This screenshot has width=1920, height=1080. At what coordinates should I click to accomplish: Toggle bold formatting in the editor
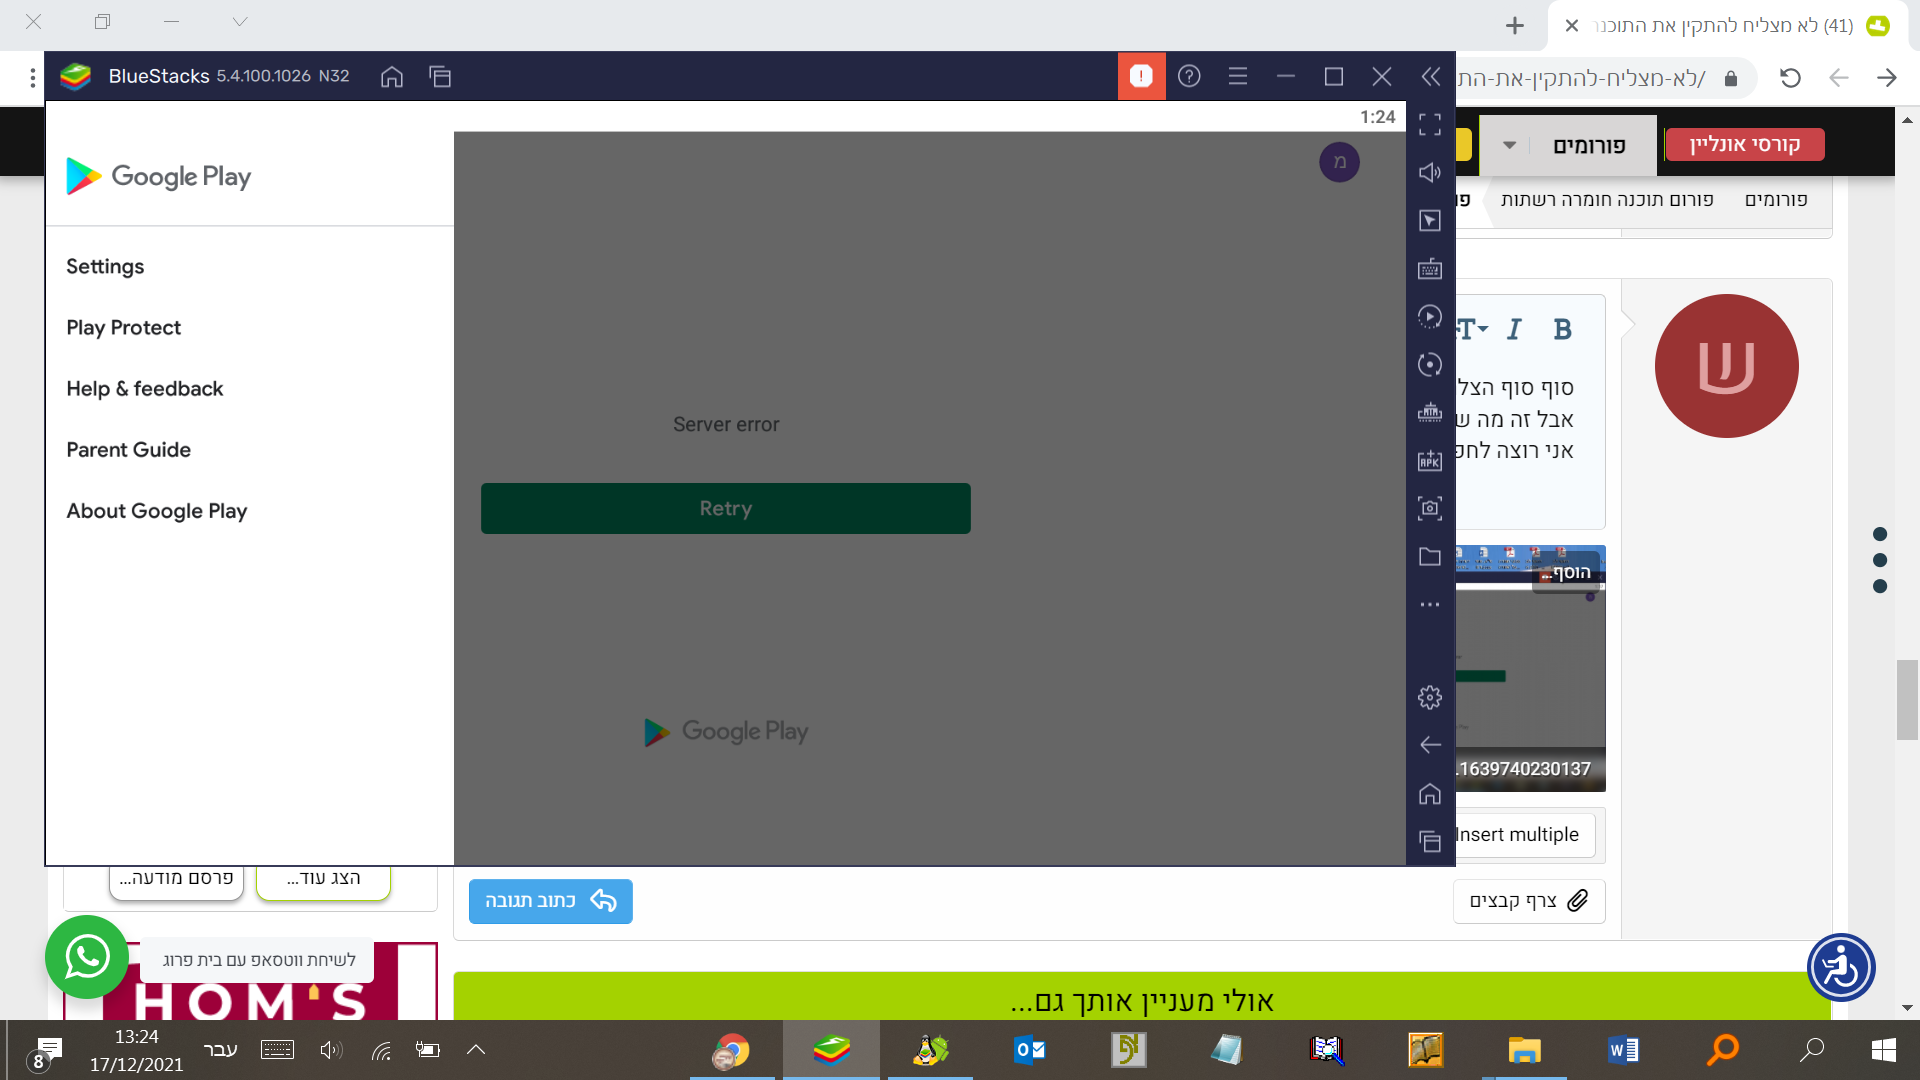tap(1562, 329)
